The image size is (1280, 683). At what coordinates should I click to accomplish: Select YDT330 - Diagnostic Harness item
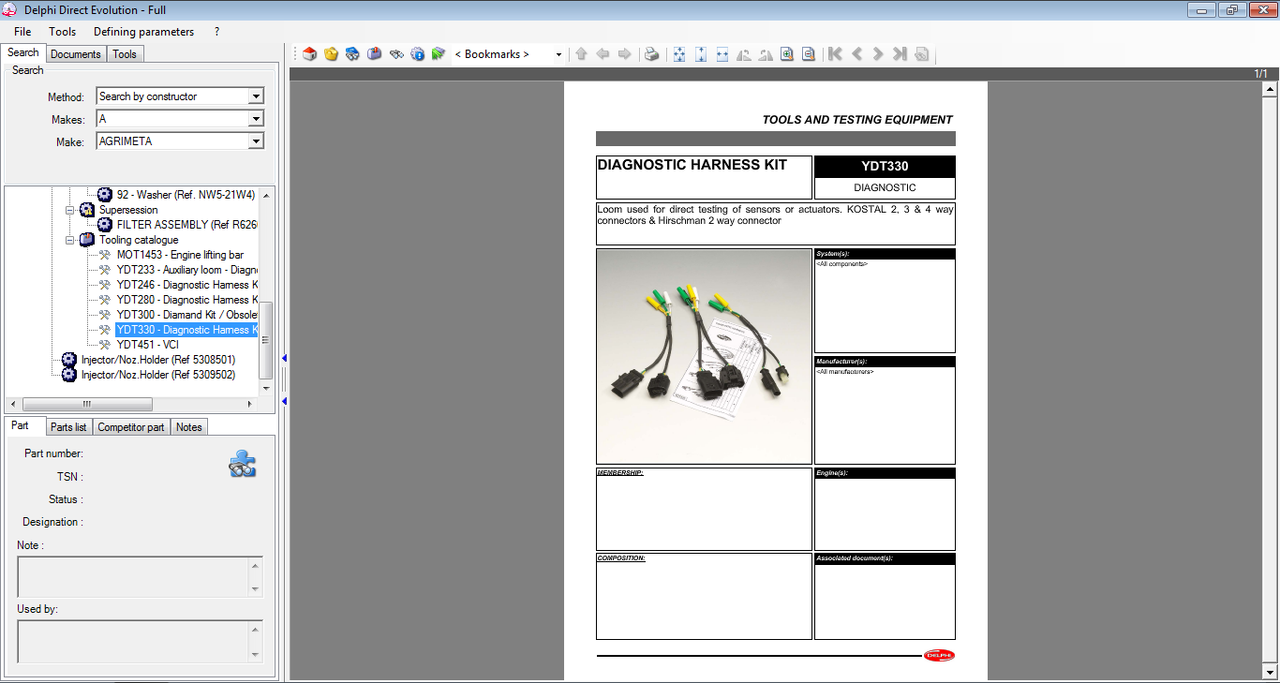[187, 330]
